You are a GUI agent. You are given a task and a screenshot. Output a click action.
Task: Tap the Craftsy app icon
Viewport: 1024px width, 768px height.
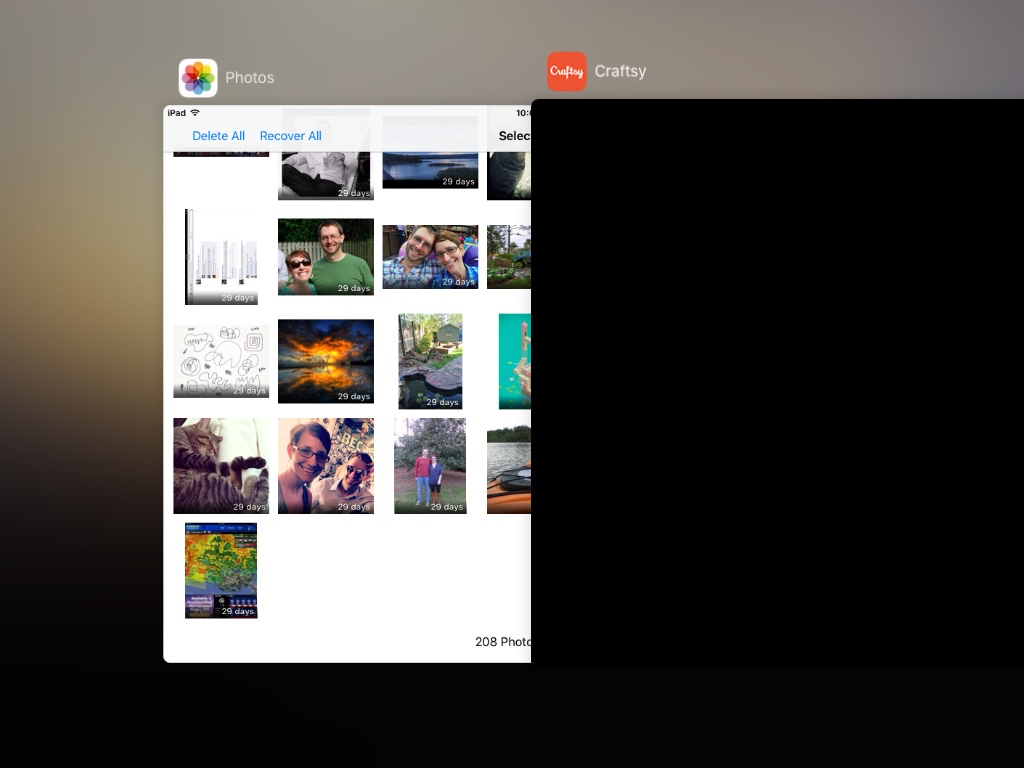point(566,72)
